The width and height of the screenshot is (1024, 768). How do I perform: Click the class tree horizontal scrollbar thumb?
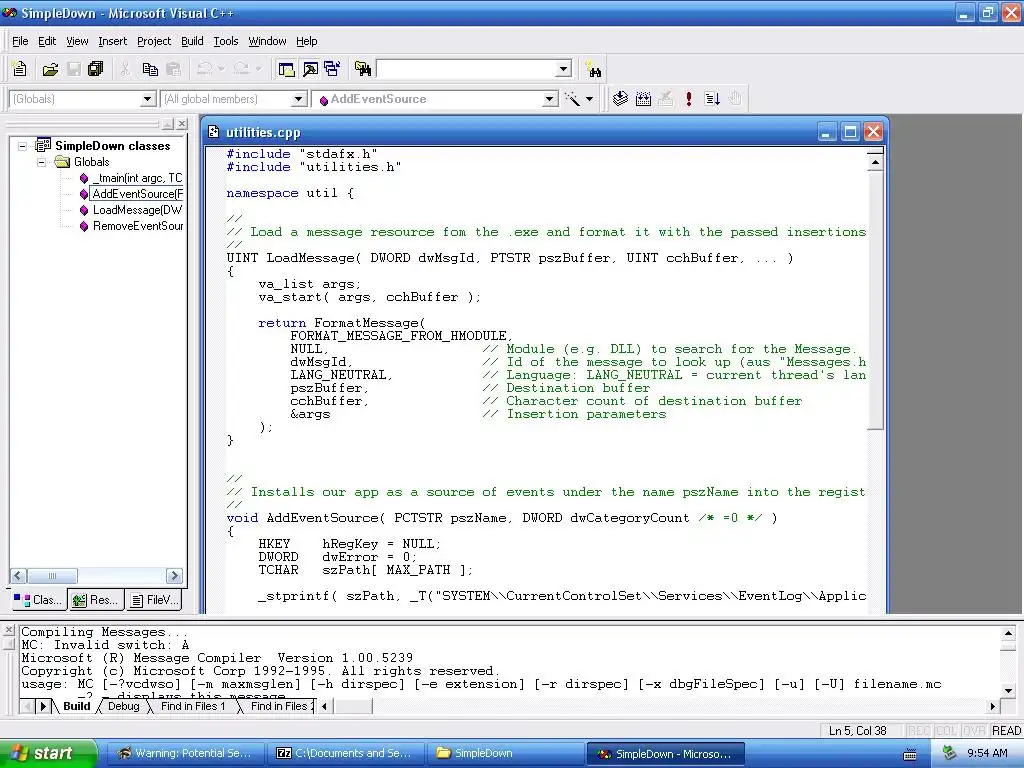[52, 575]
